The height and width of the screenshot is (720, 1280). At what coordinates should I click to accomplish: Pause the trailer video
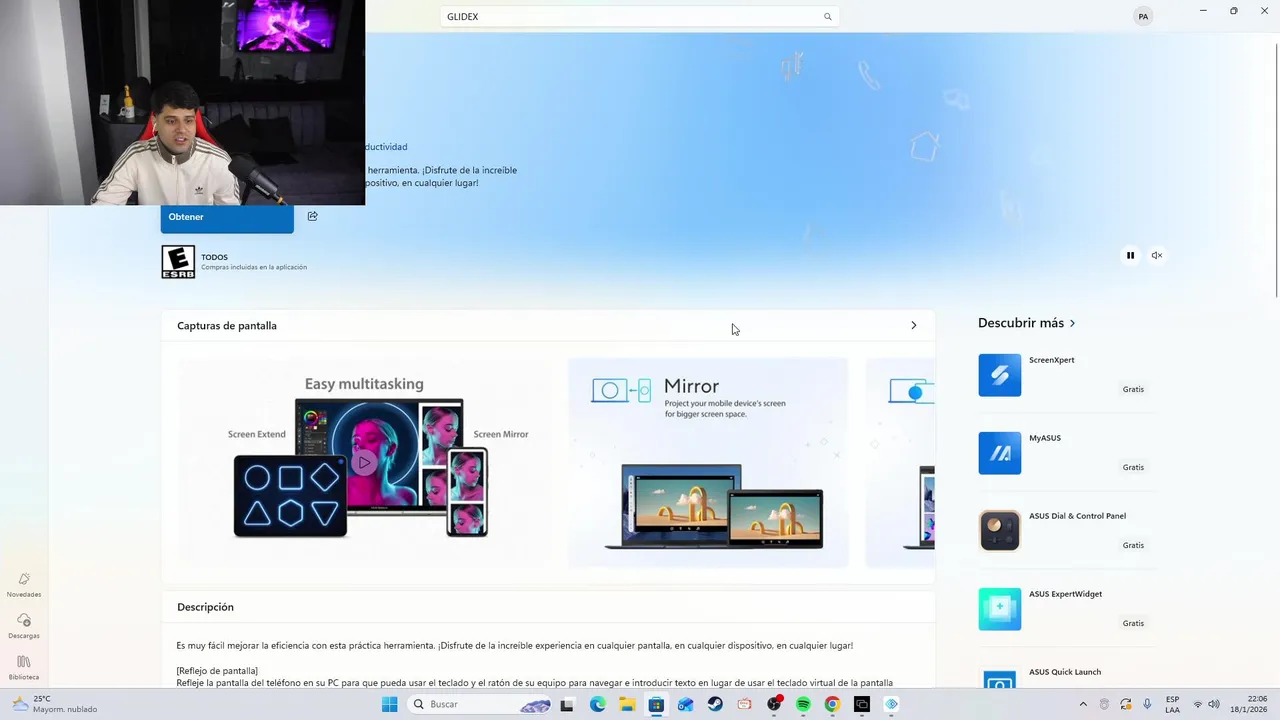click(x=1130, y=255)
